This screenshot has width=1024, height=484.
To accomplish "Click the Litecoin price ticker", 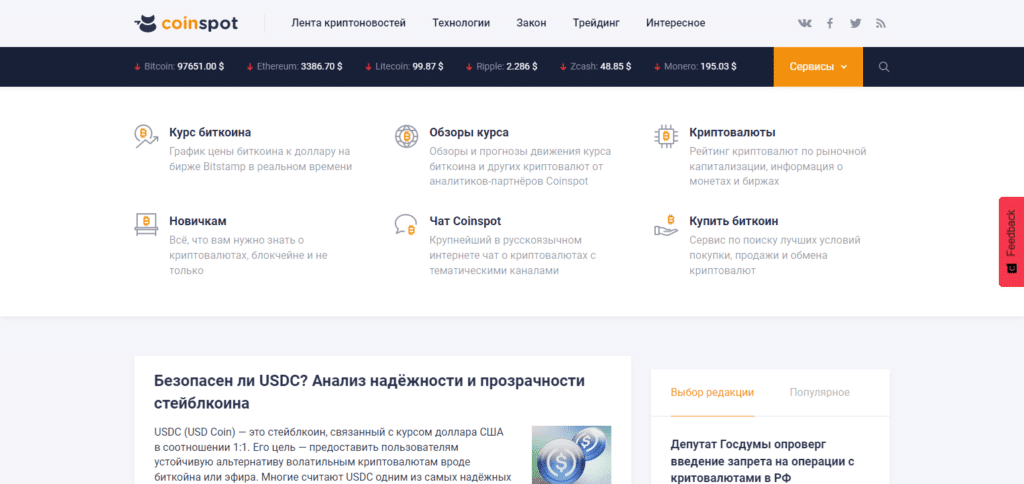I will [x=404, y=67].
